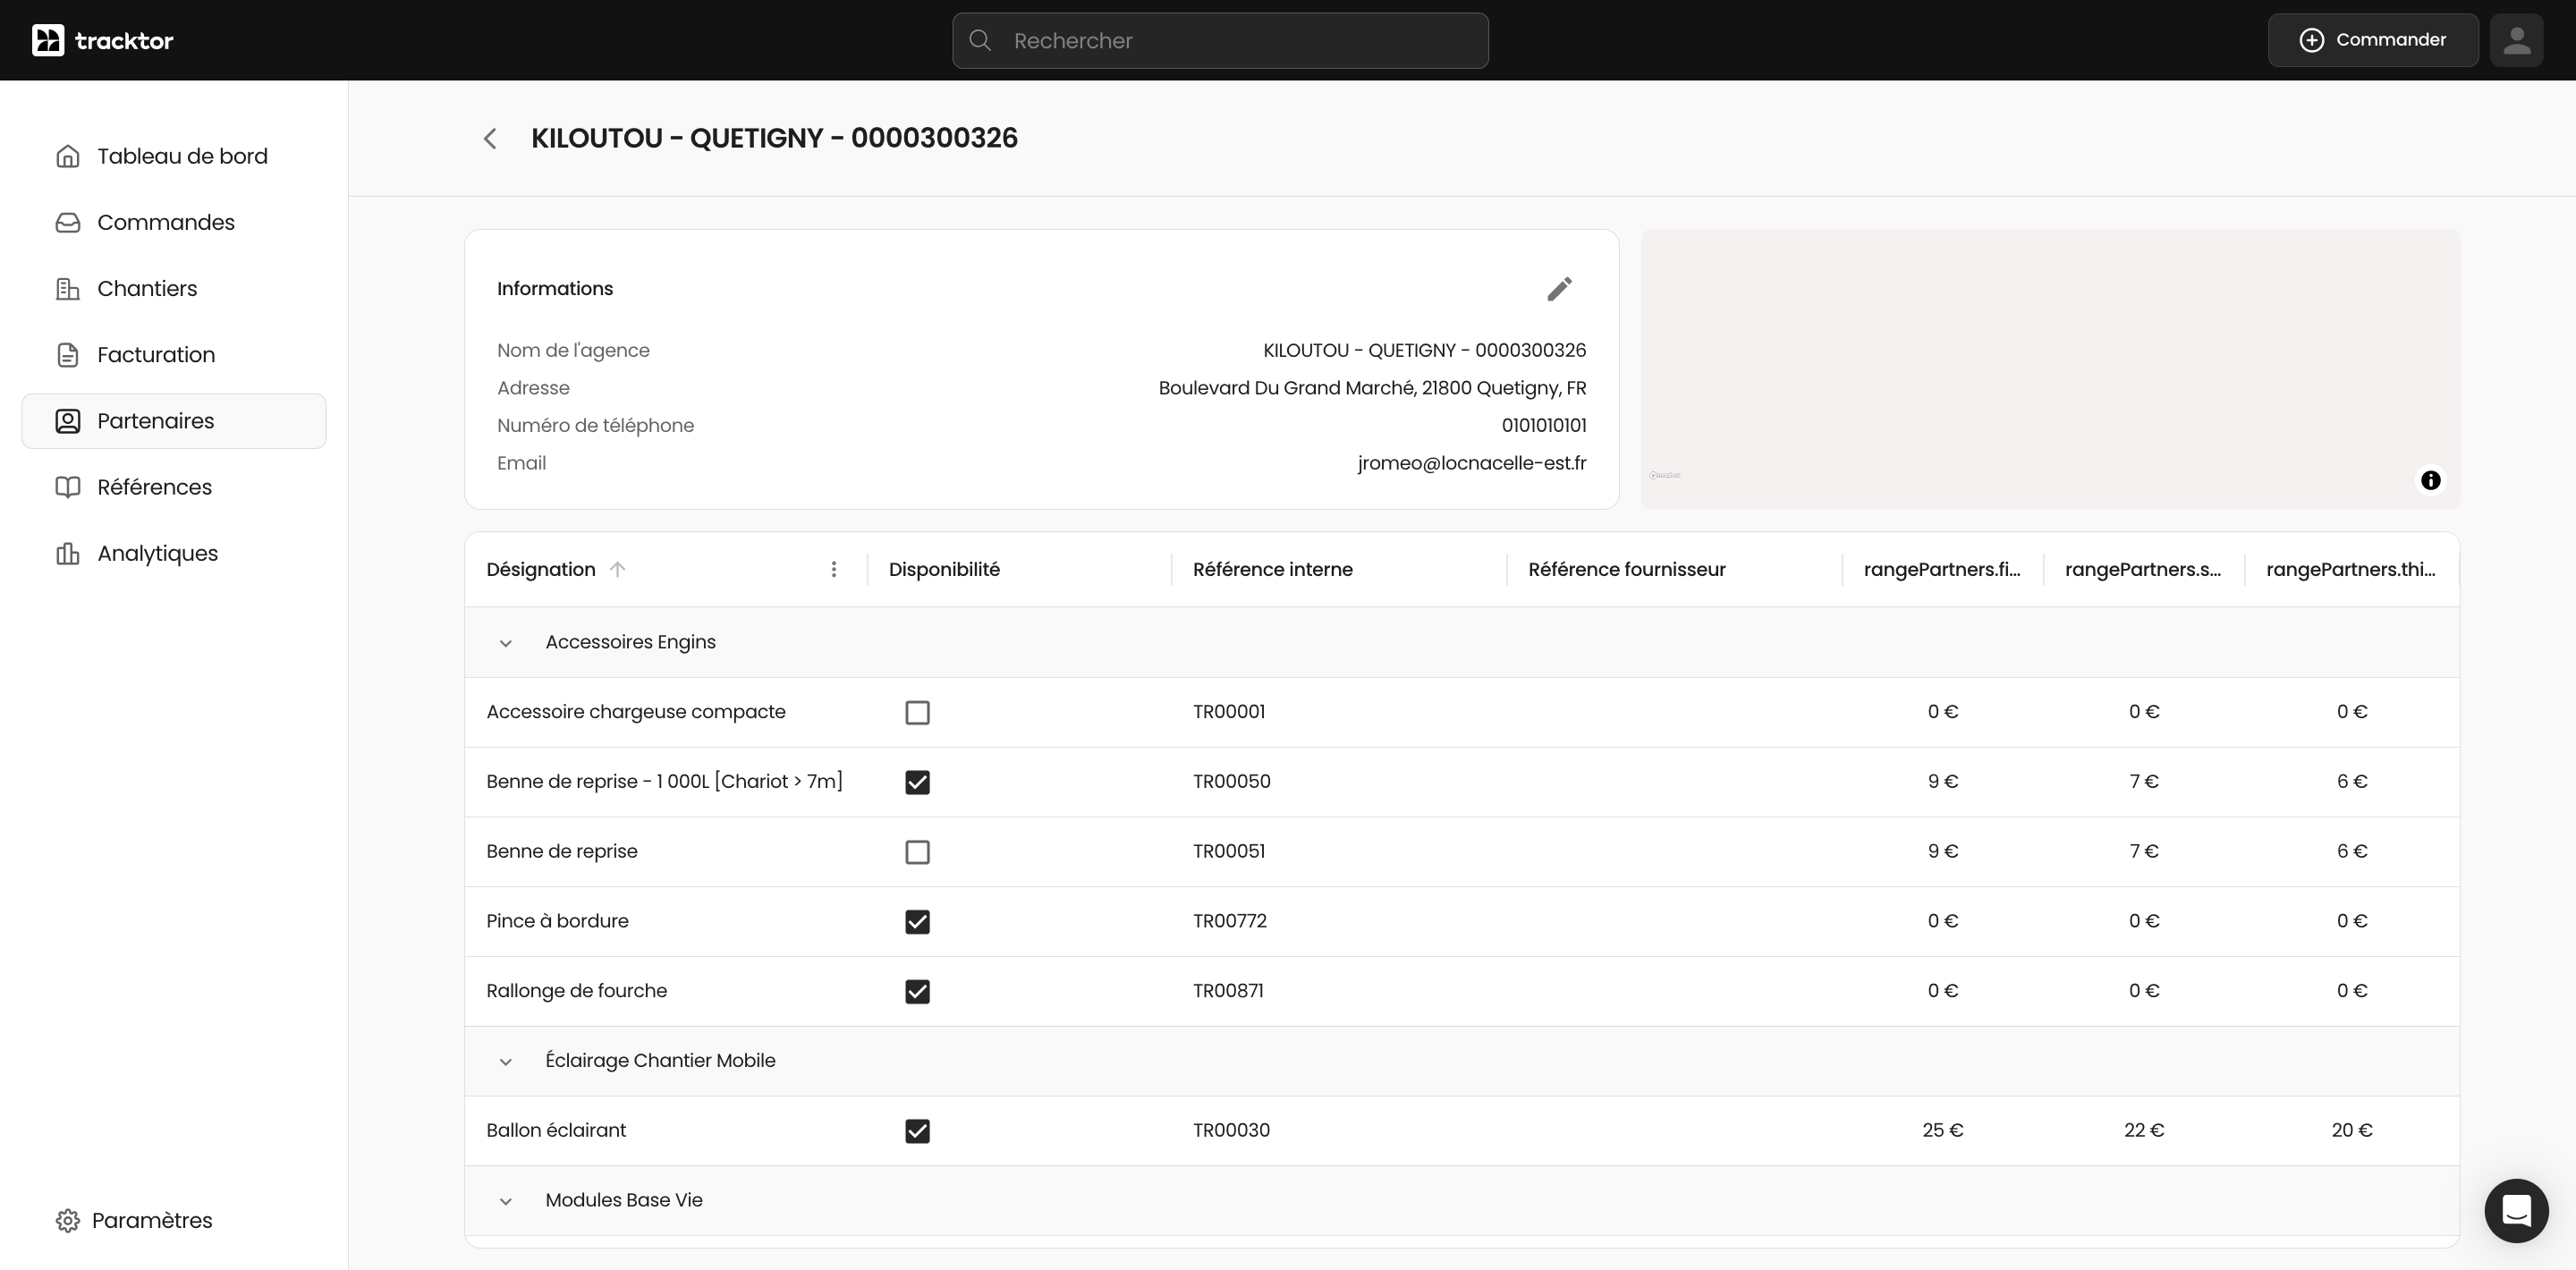Click the 20 € price cell
This screenshot has width=2576, height=1270.
click(x=2351, y=1130)
